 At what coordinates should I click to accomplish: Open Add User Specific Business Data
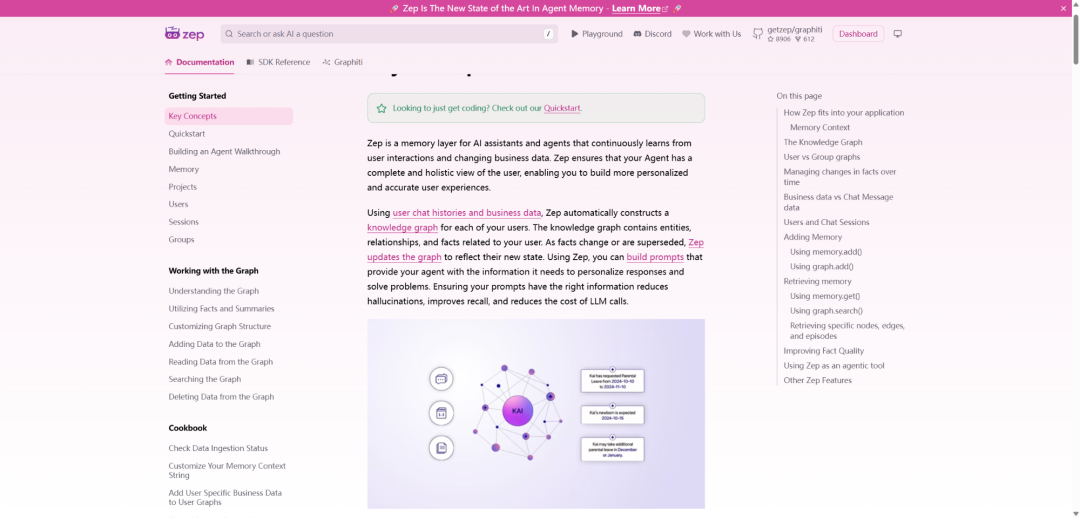[225, 497]
